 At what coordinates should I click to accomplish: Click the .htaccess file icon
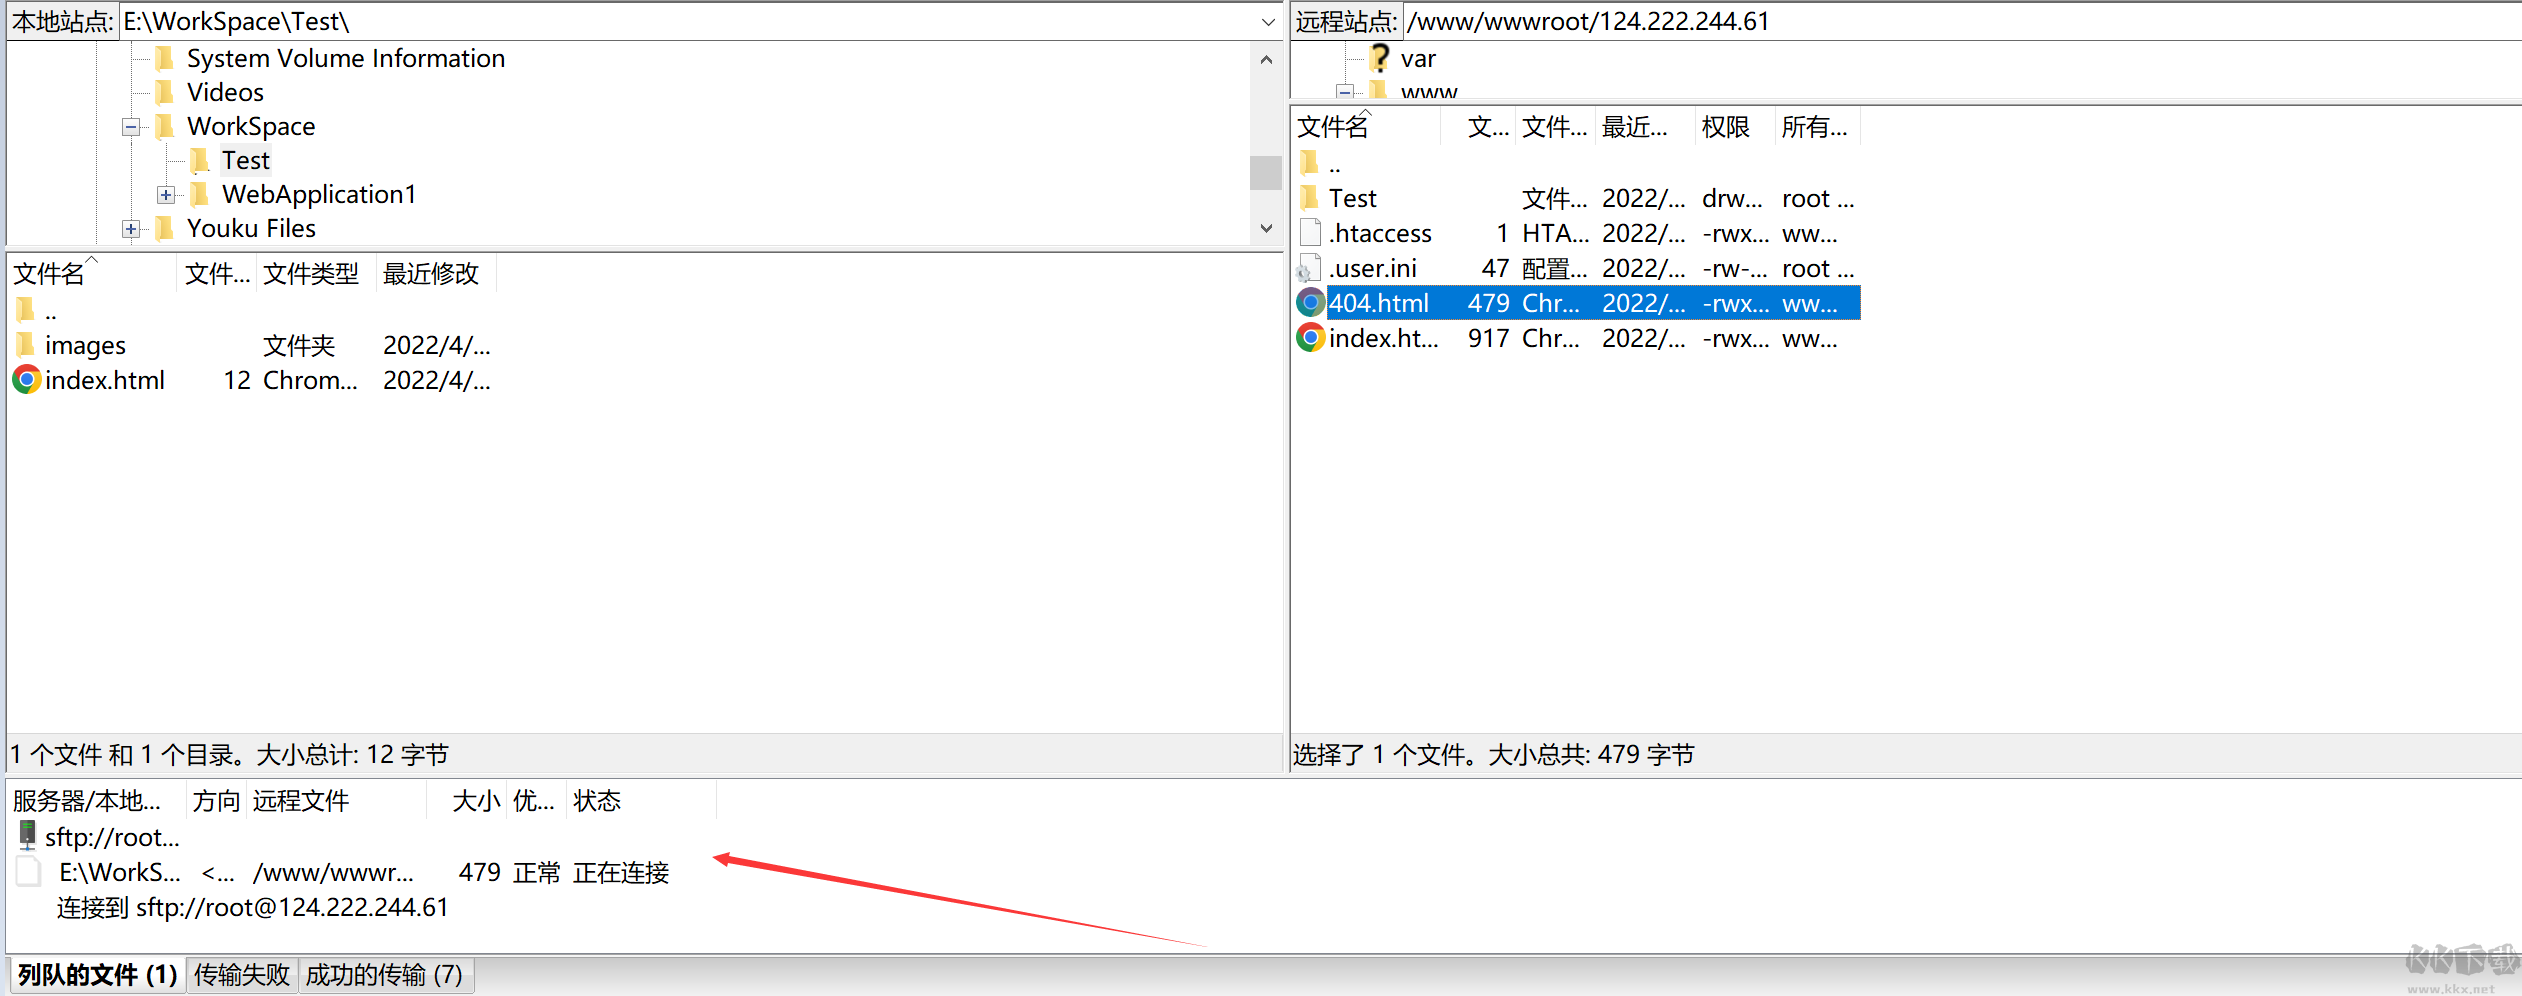(x=1310, y=233)
